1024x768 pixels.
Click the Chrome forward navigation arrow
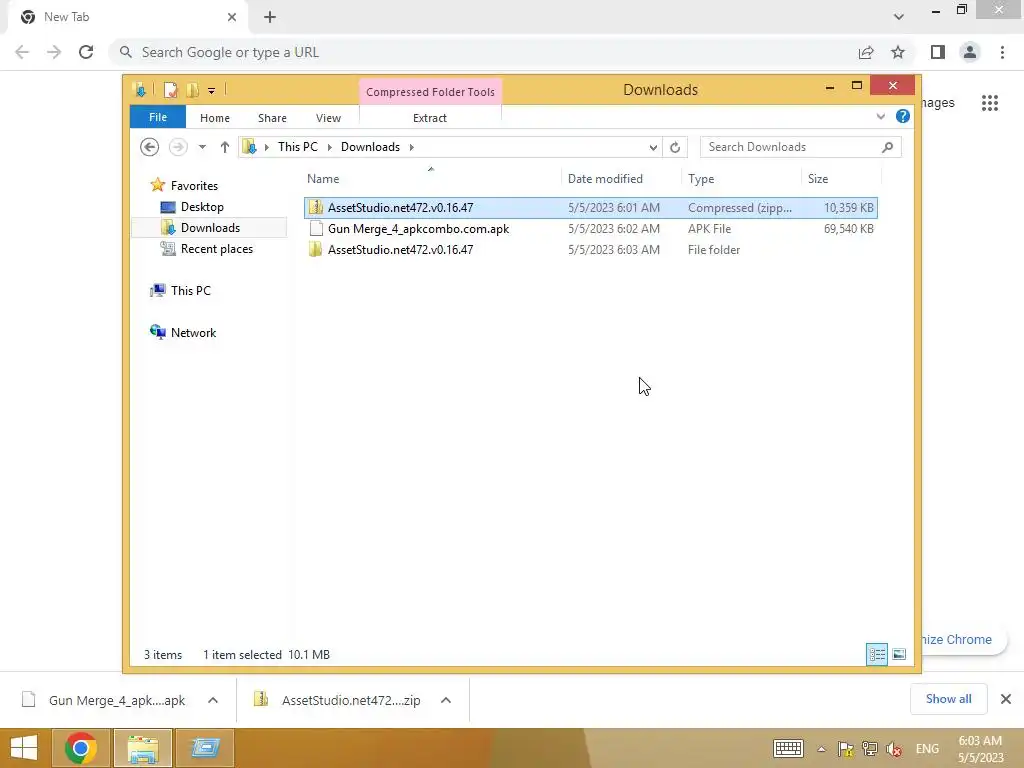(54, 52)
